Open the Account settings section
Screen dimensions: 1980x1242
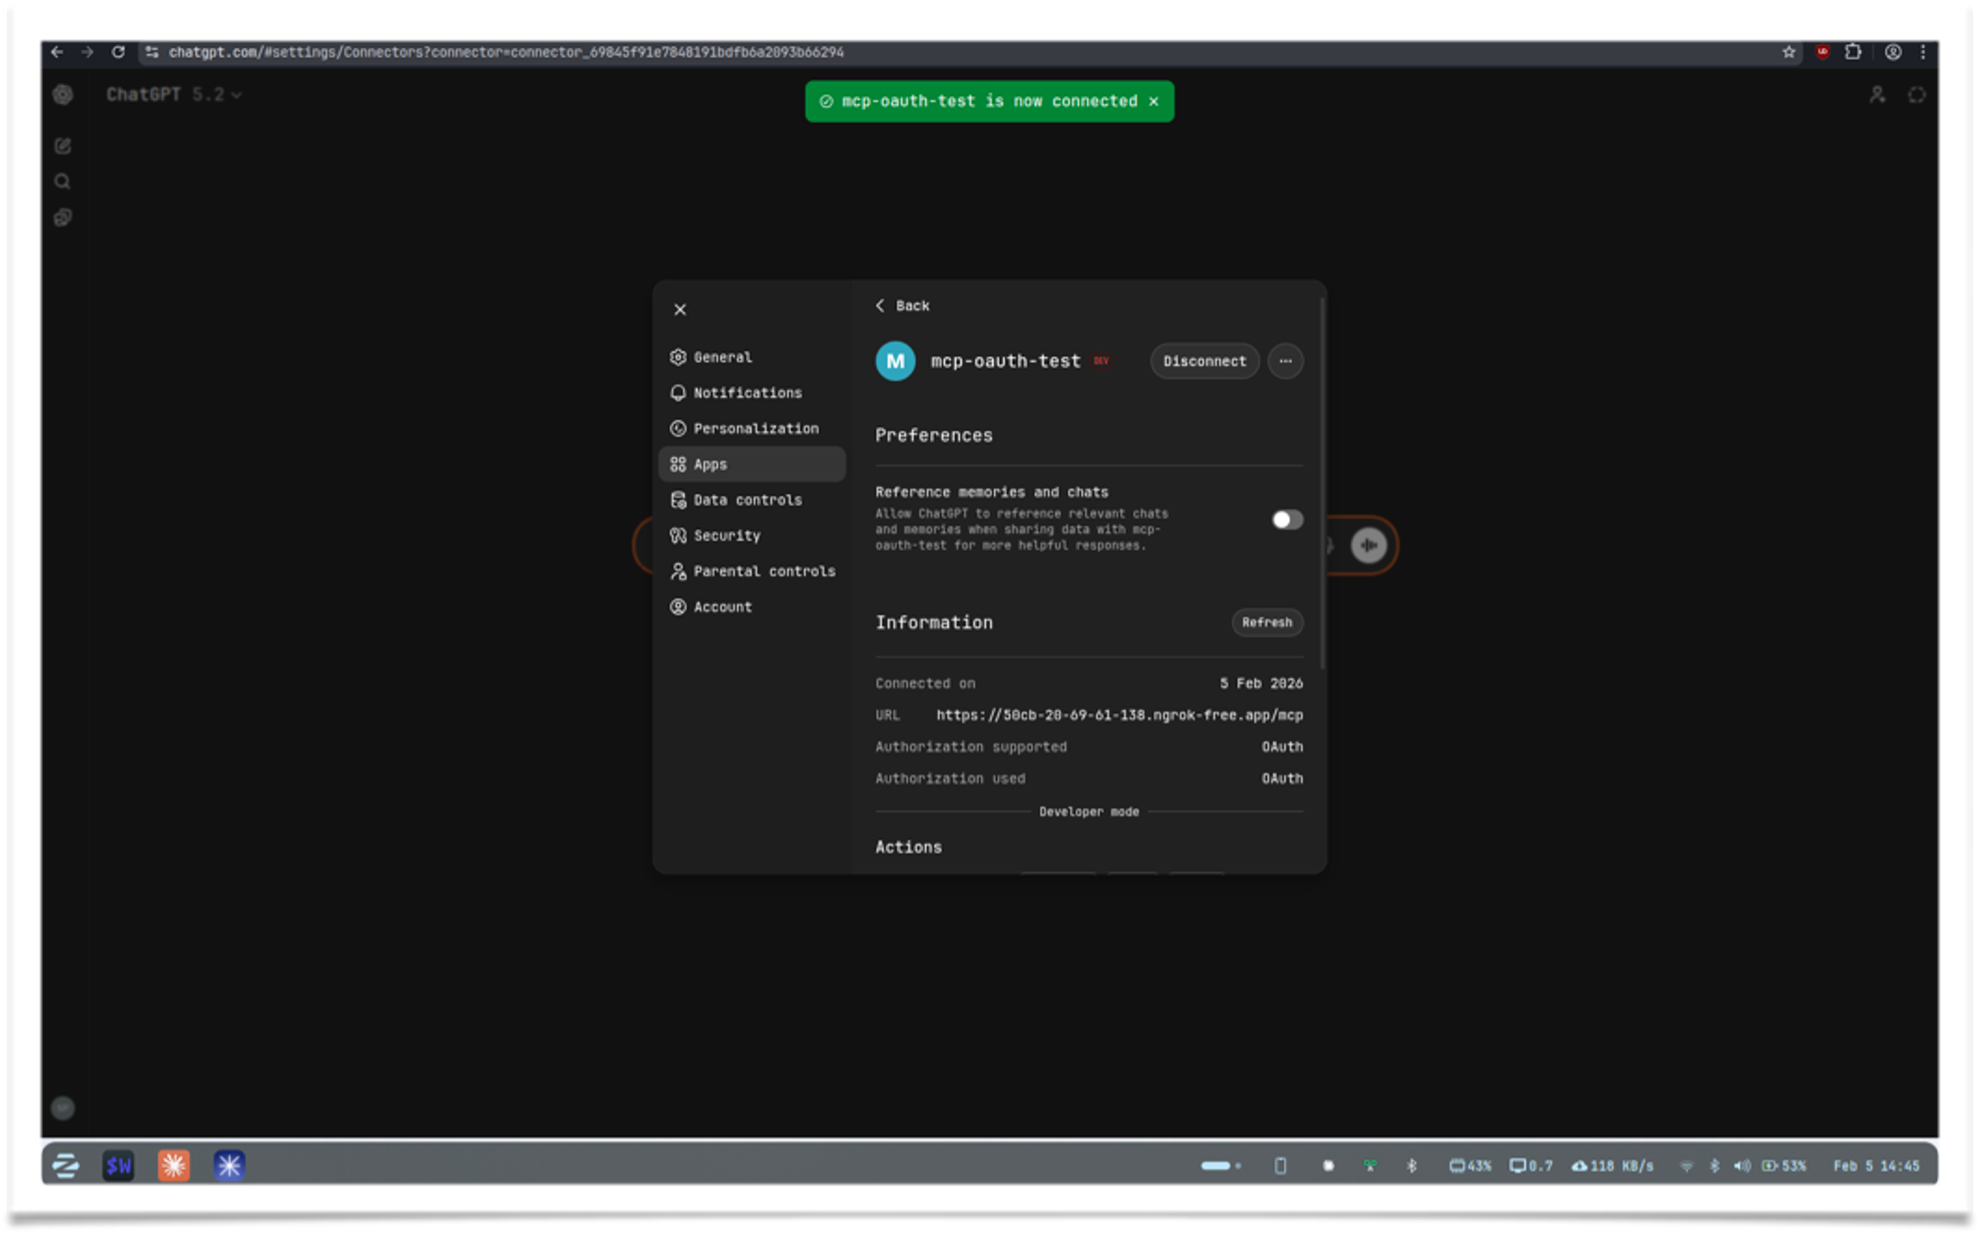point(723,606)
